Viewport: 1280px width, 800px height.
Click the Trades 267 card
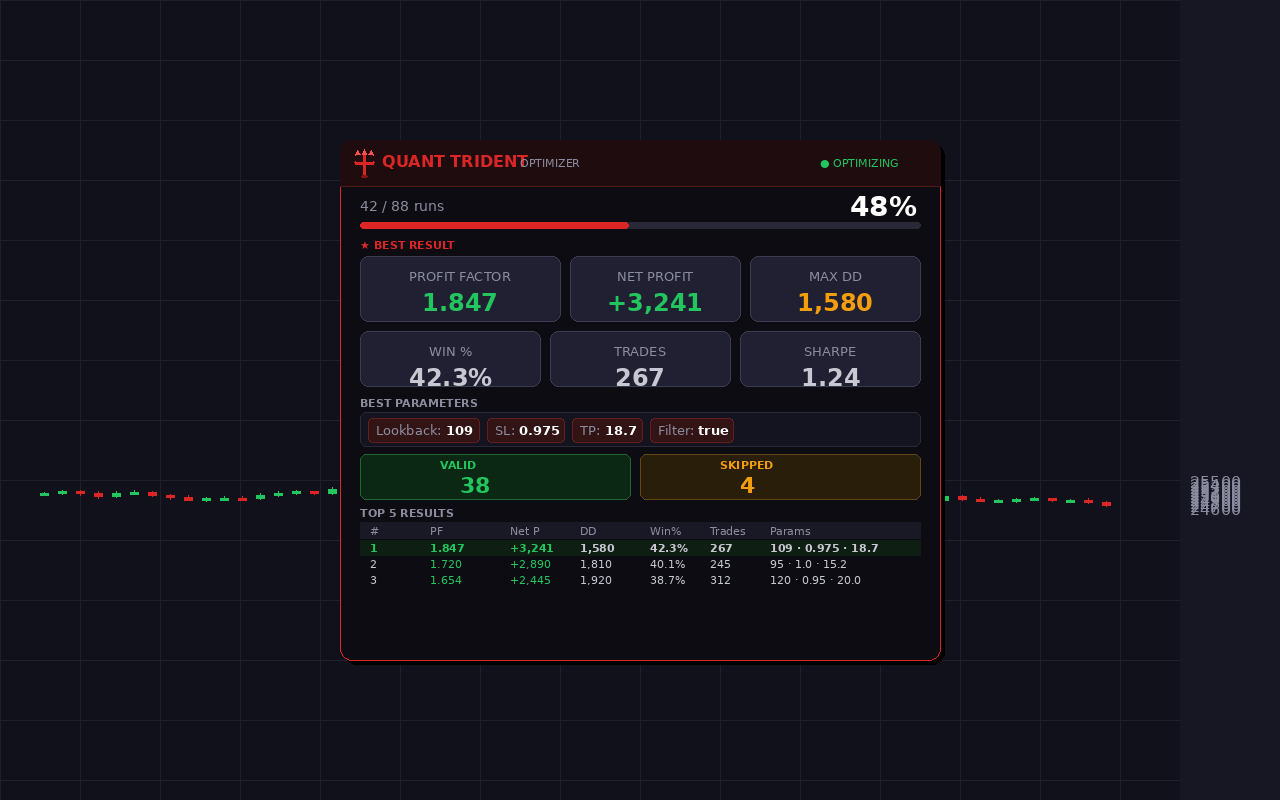click(x=640, y=359)
